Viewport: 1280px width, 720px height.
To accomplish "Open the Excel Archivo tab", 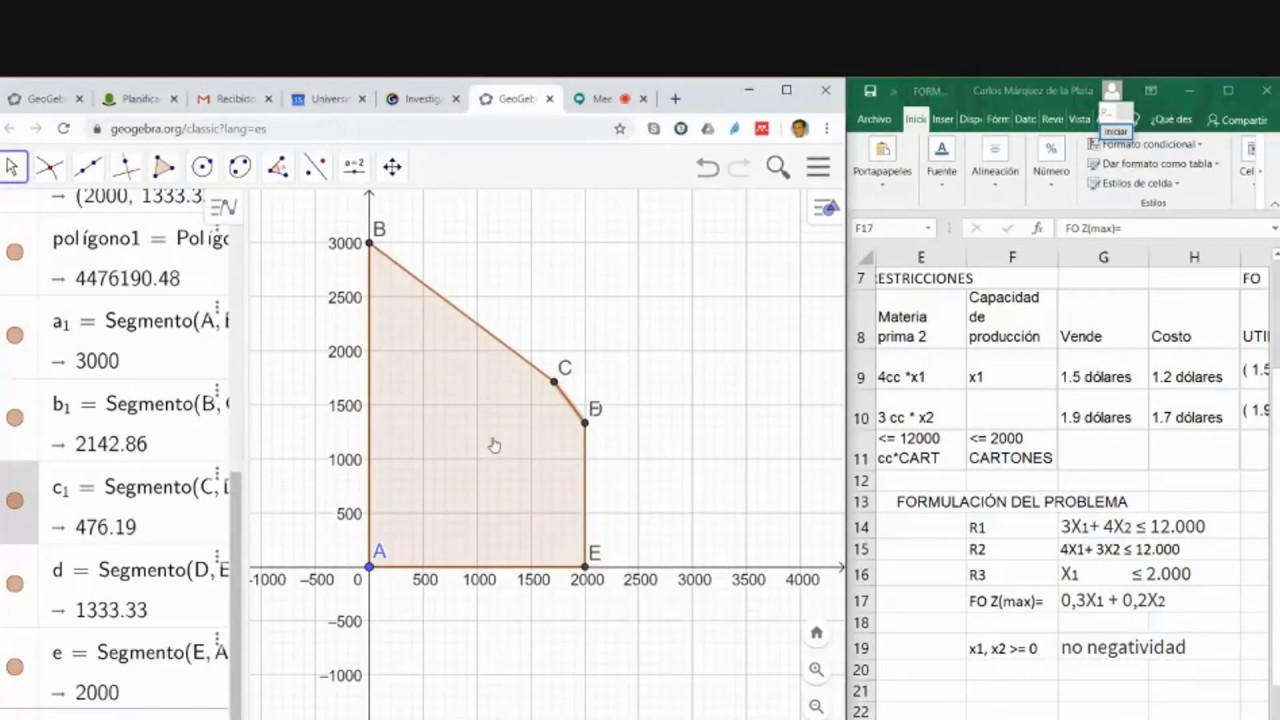I will [874, 119].
